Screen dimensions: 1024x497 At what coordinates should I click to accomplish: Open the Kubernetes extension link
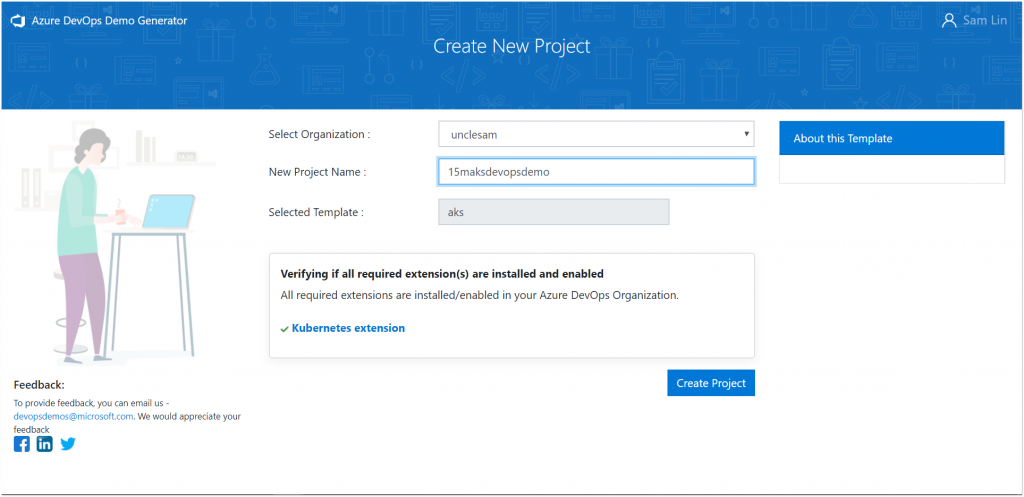point(348,328)
